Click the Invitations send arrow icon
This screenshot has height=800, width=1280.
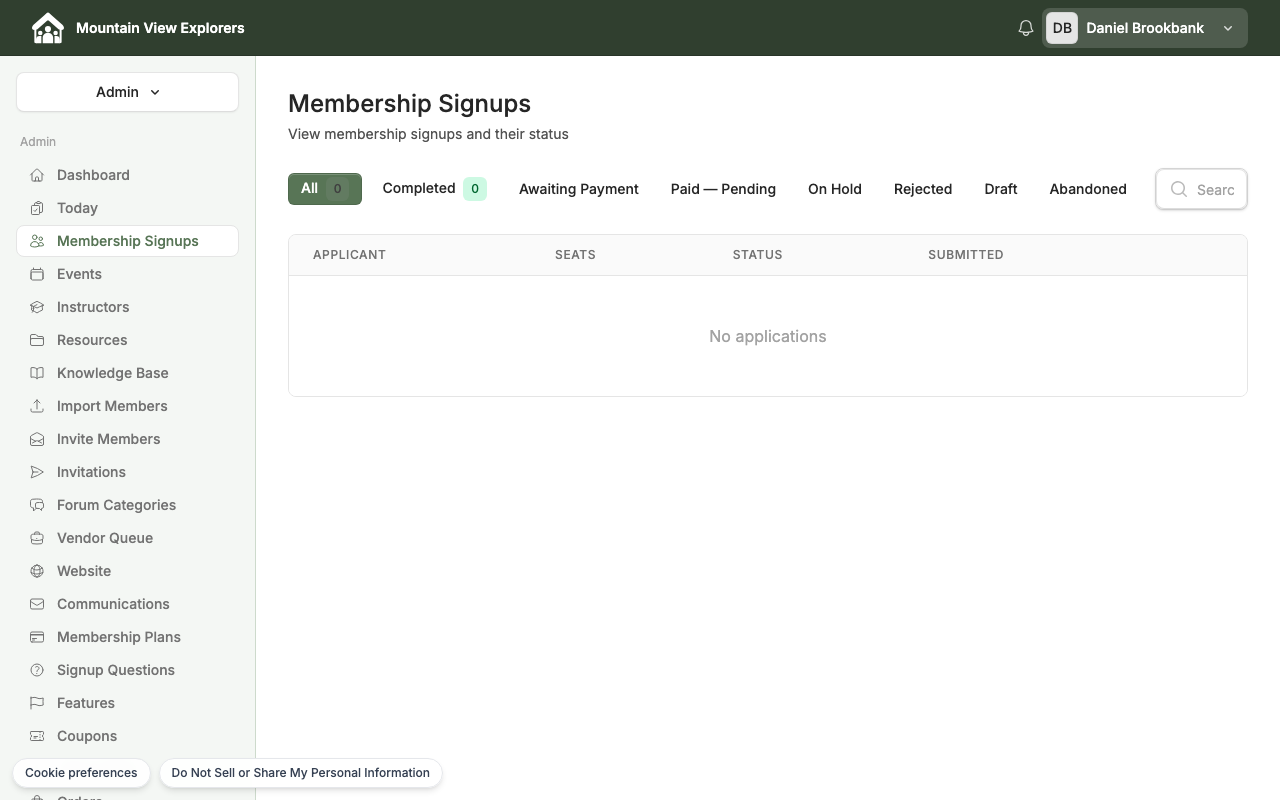(37, 472)
